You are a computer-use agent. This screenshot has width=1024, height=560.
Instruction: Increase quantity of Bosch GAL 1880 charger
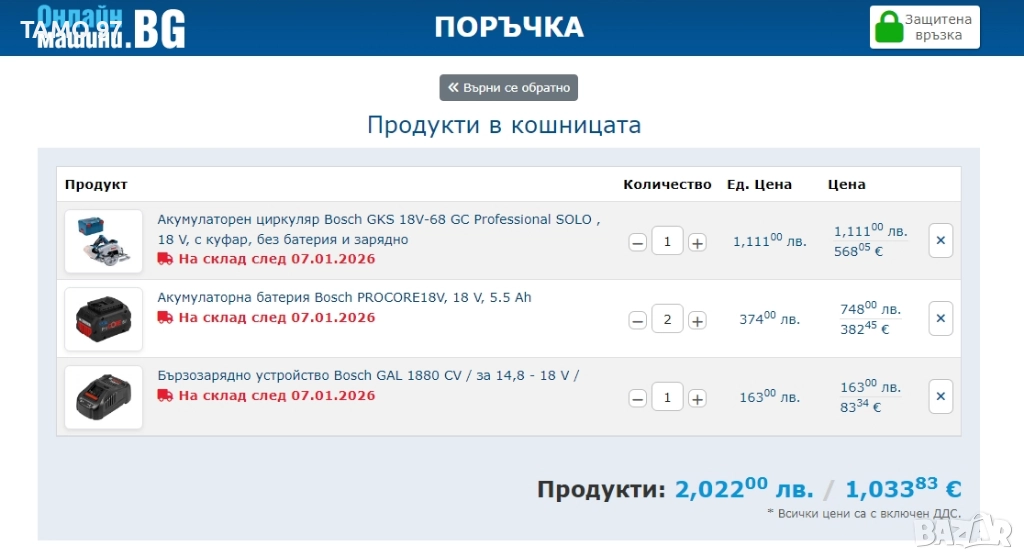click(697, 398)
